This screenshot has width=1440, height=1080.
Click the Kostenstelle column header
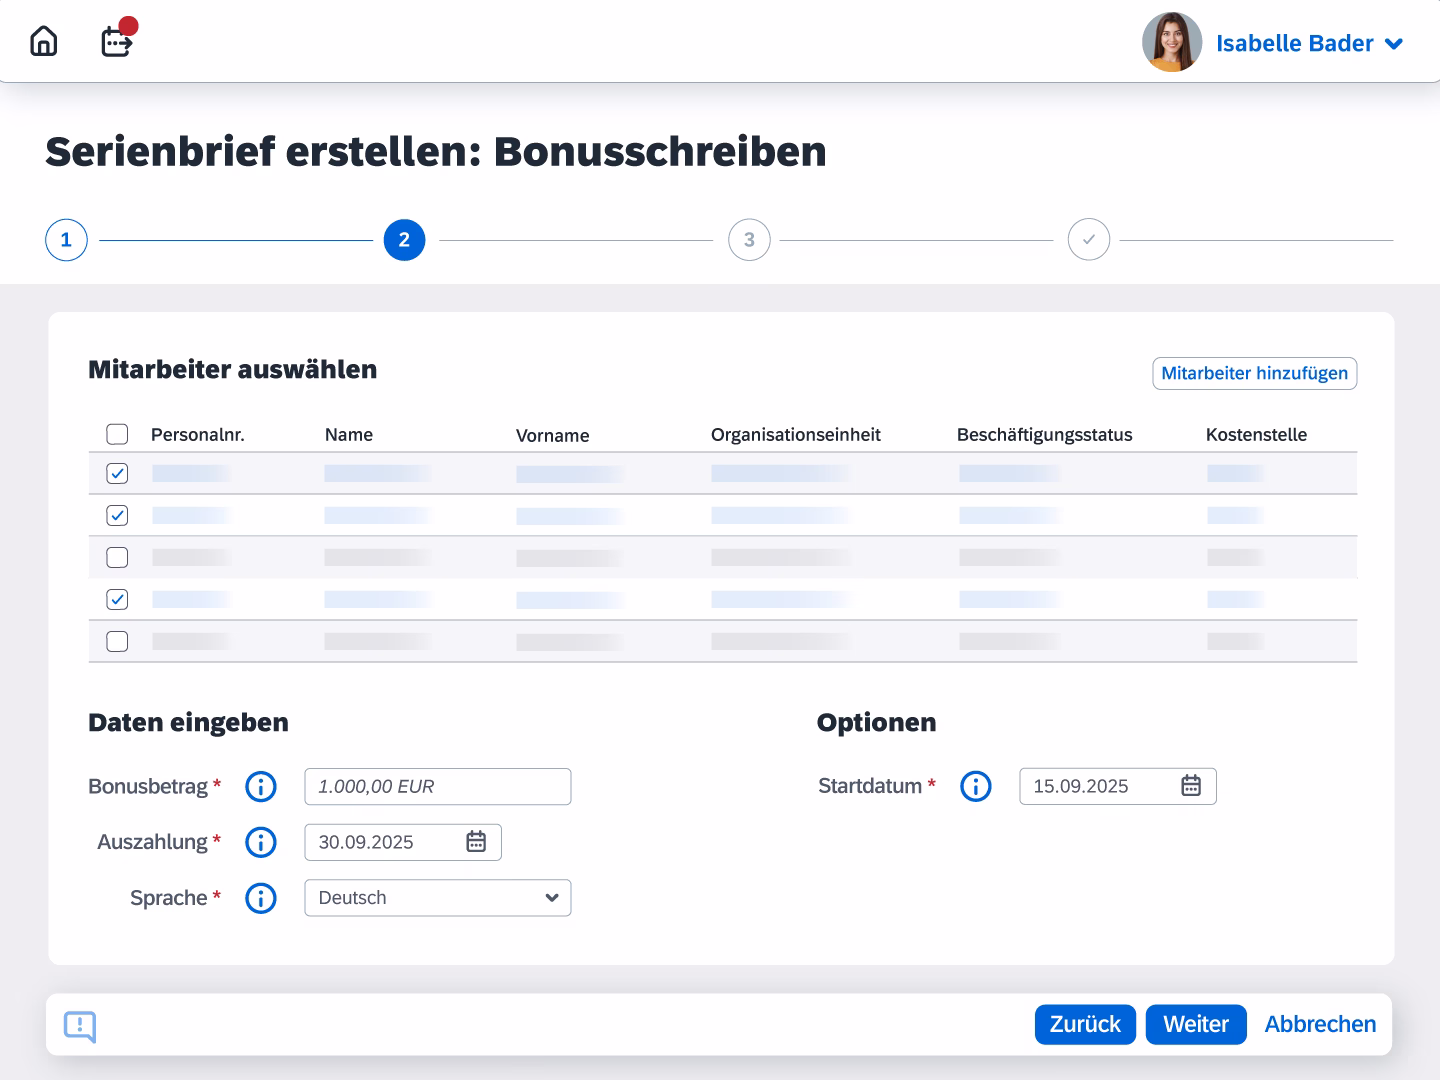pos(1257,435)
